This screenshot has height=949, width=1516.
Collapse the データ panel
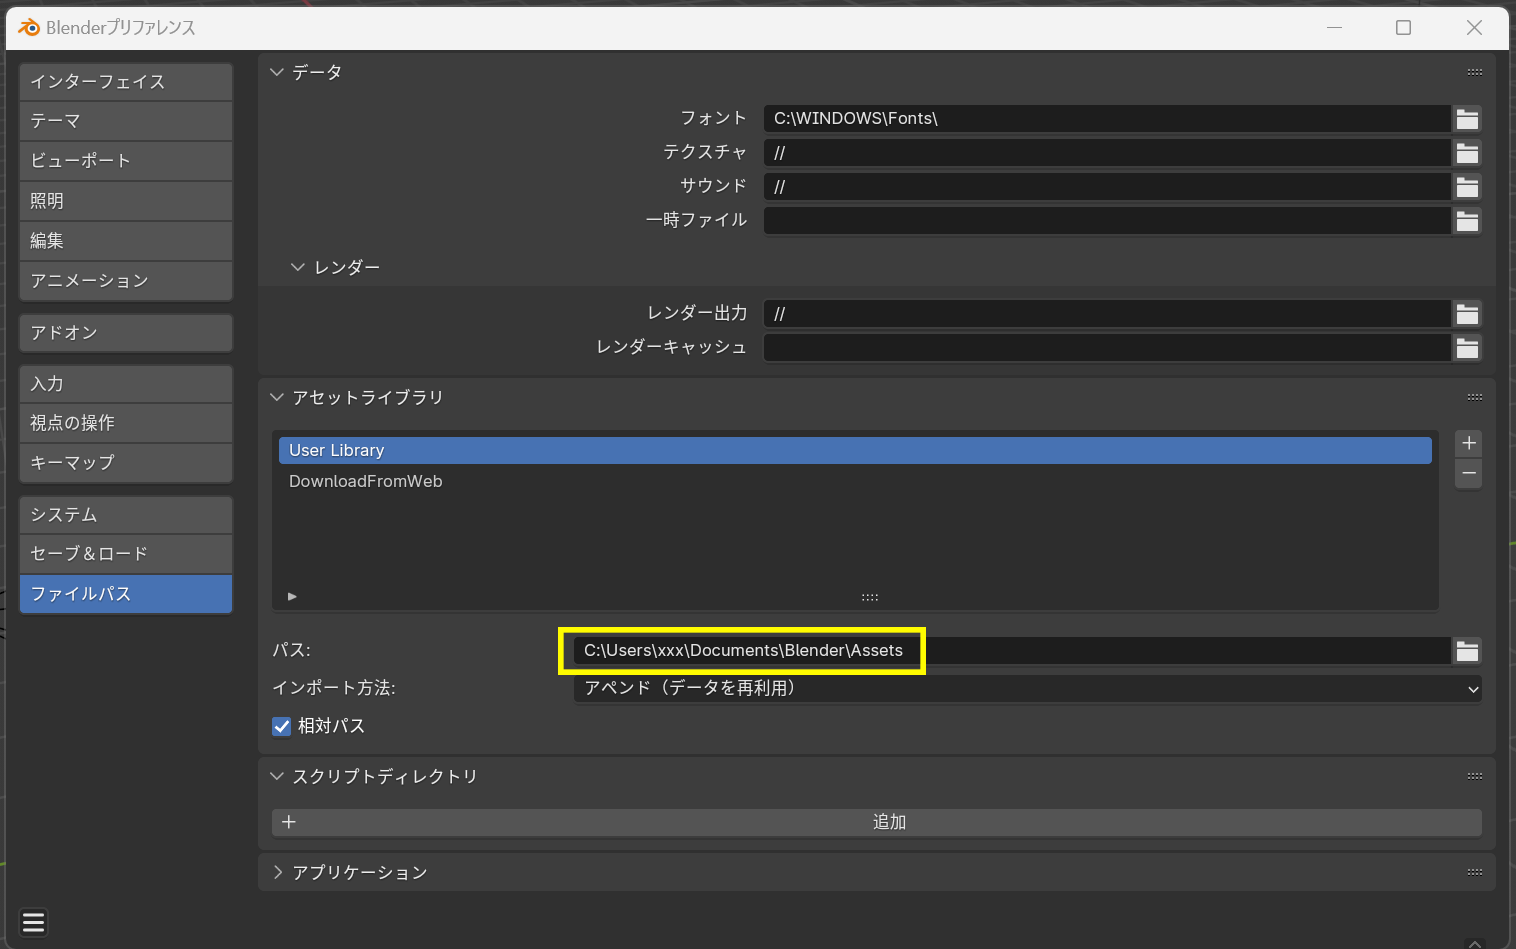click(277, 72)
